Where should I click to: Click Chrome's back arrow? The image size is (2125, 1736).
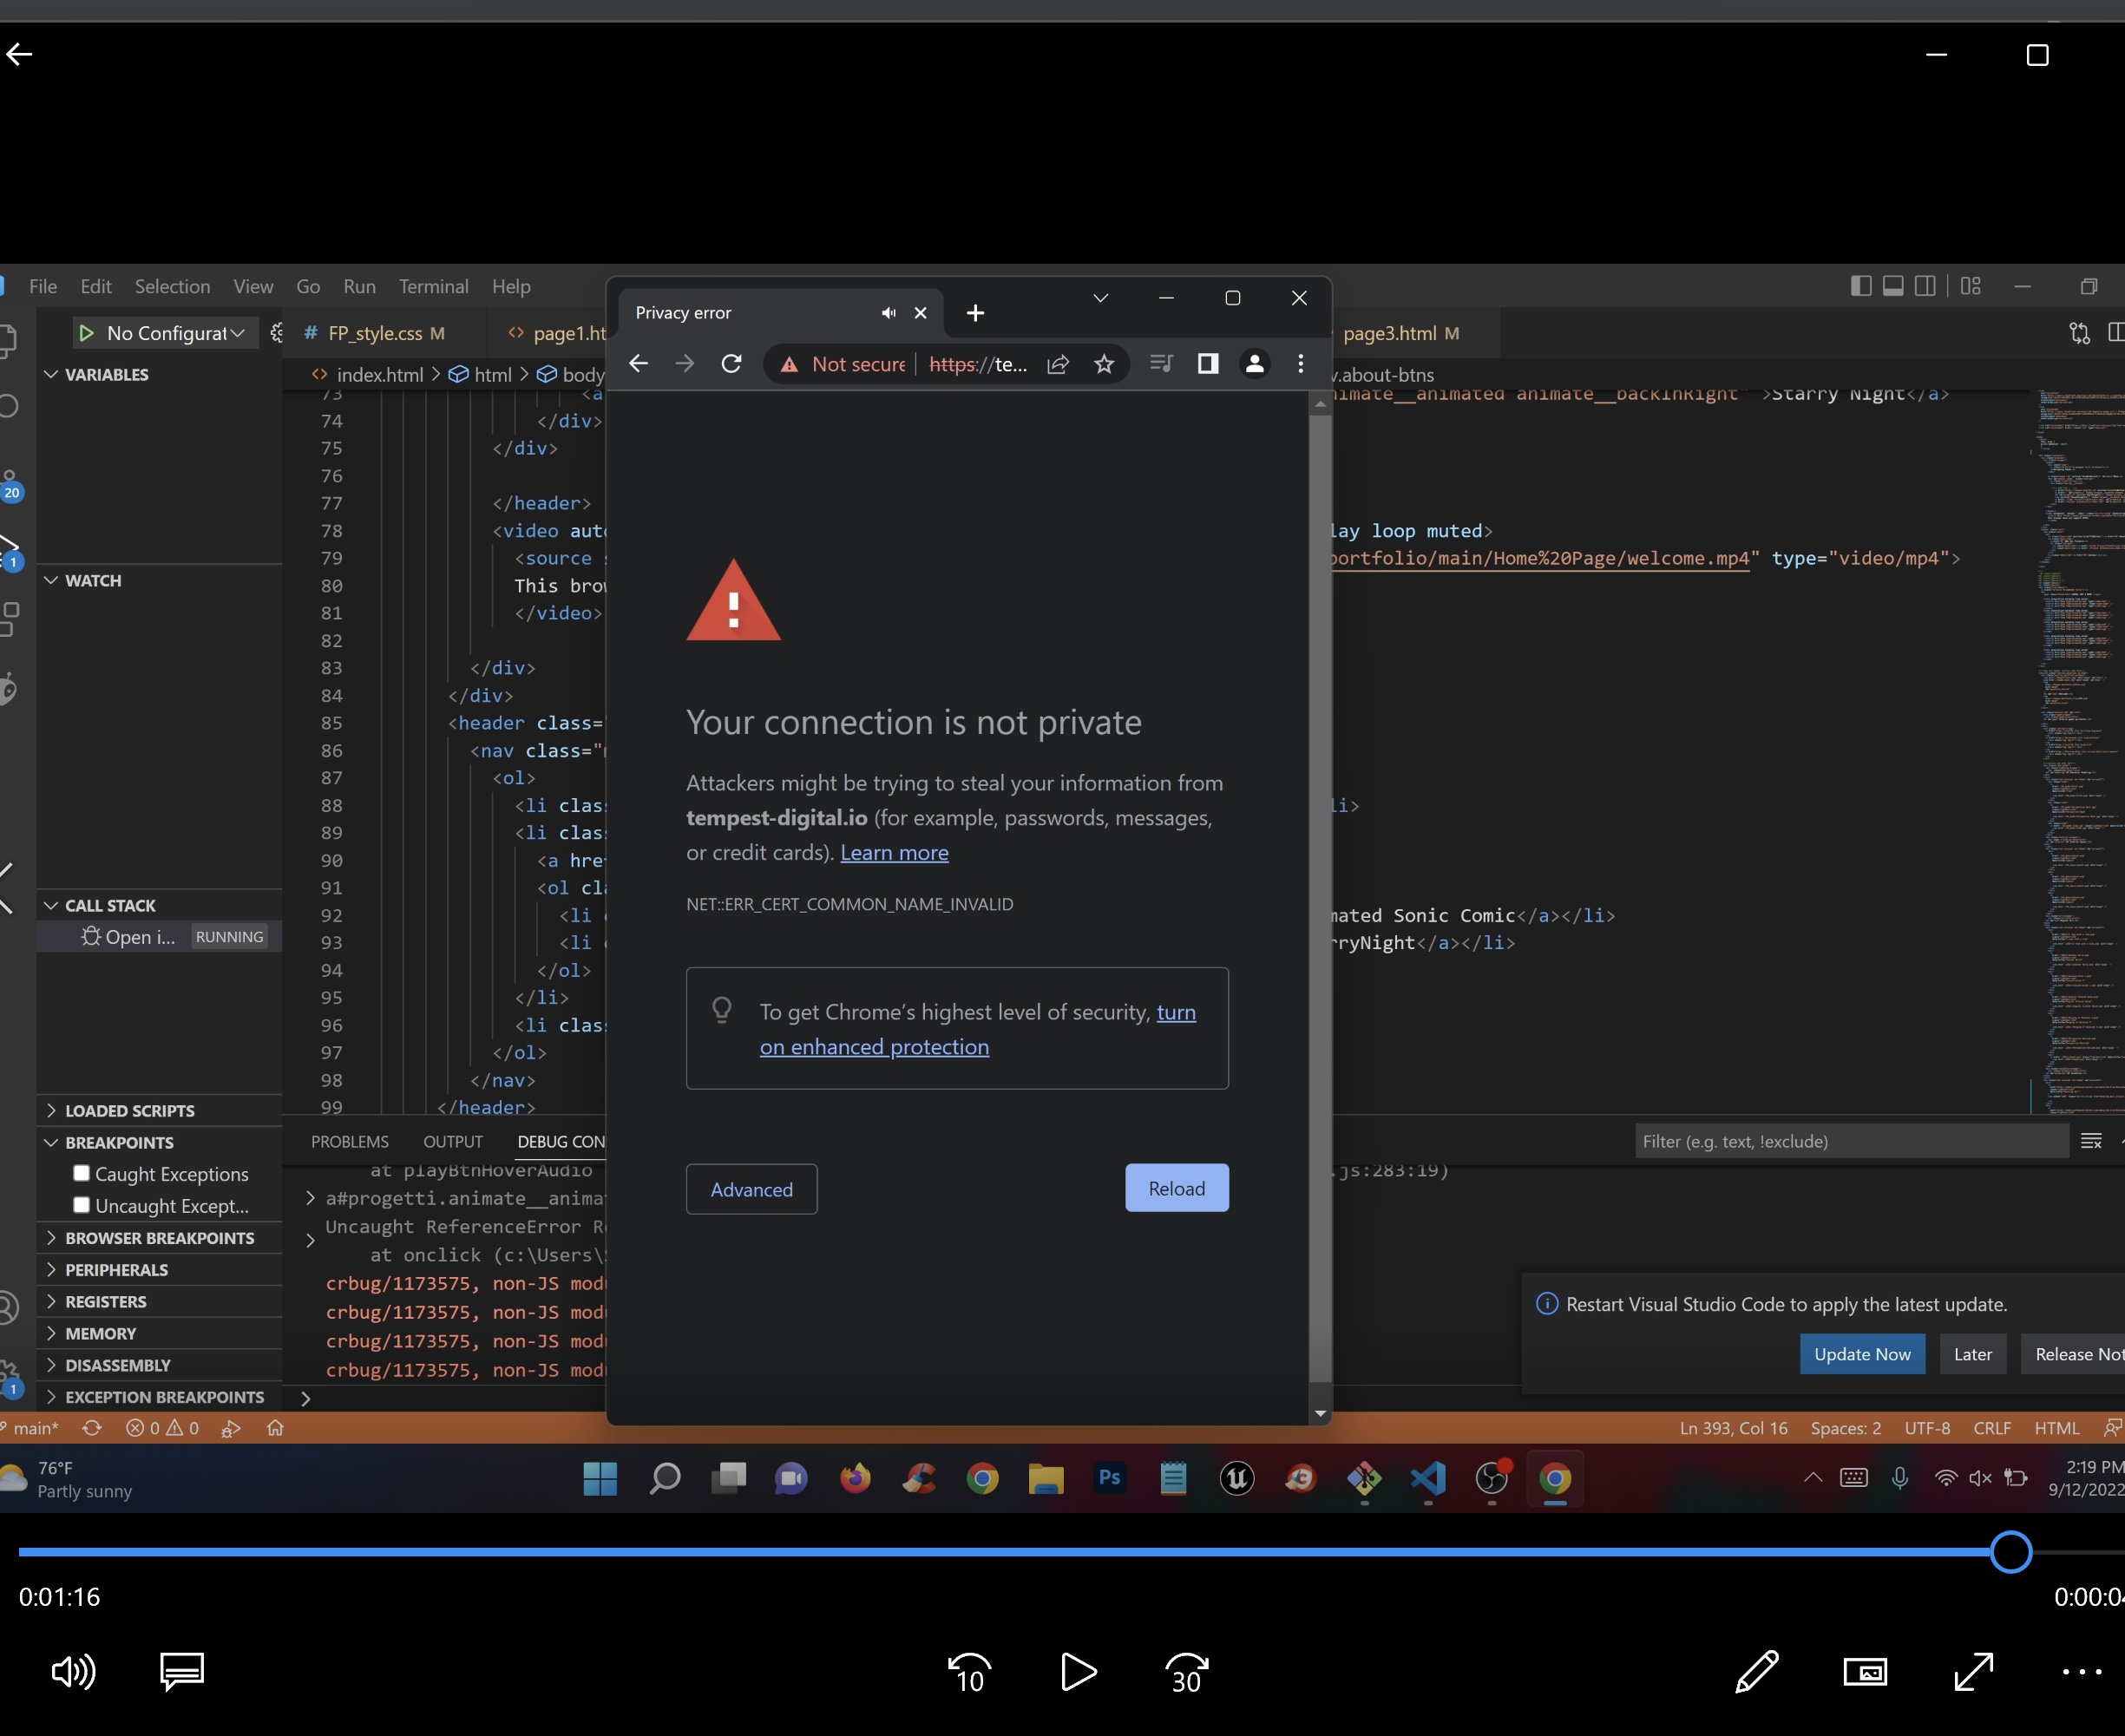(638, 364)
